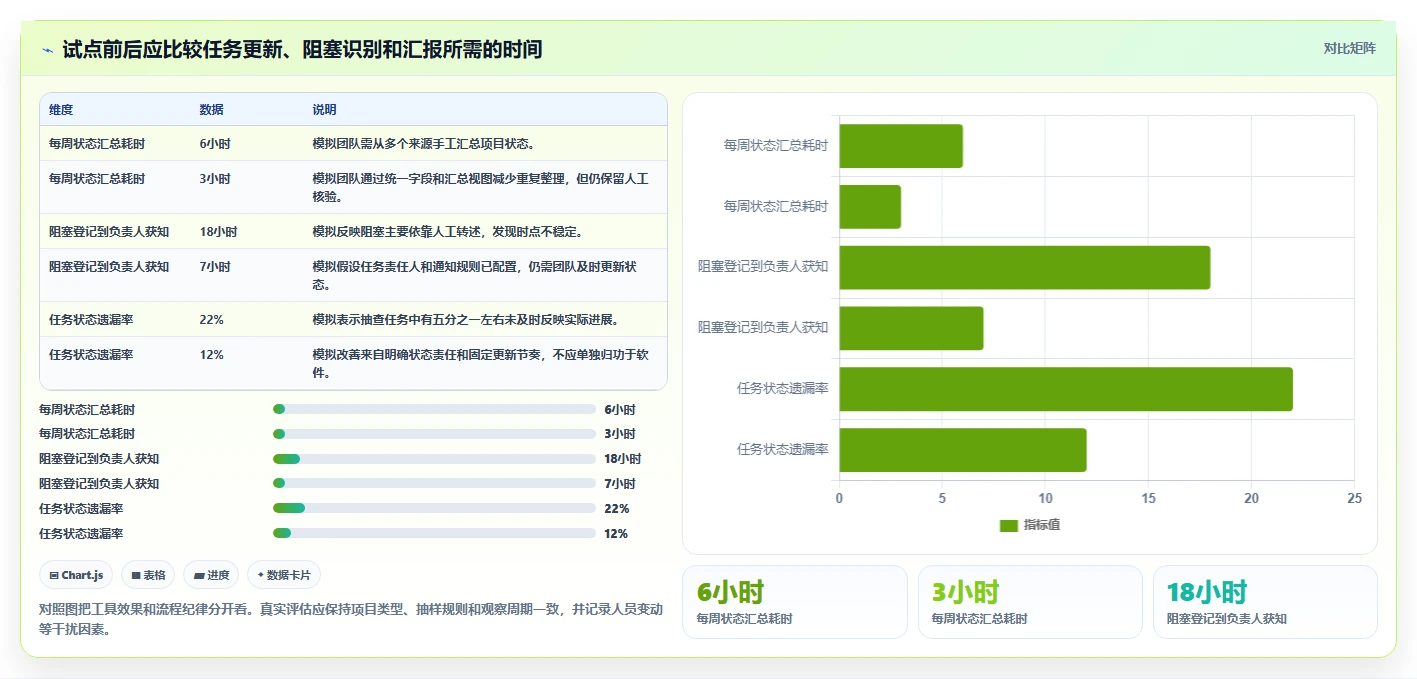The height and width of the screenshot is (679, 1417).
Task: Select the 数据卡片 chip
Action: click(284, 575)
